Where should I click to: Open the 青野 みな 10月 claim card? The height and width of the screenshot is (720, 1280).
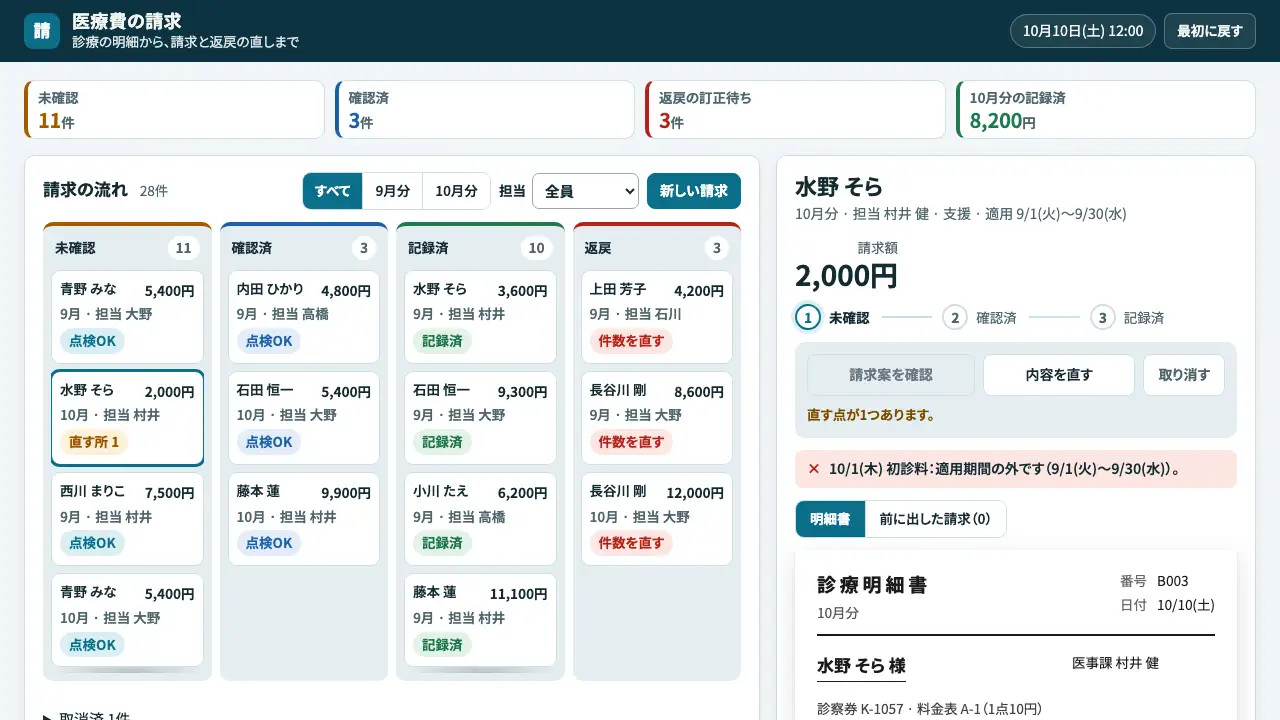(127, 620)
